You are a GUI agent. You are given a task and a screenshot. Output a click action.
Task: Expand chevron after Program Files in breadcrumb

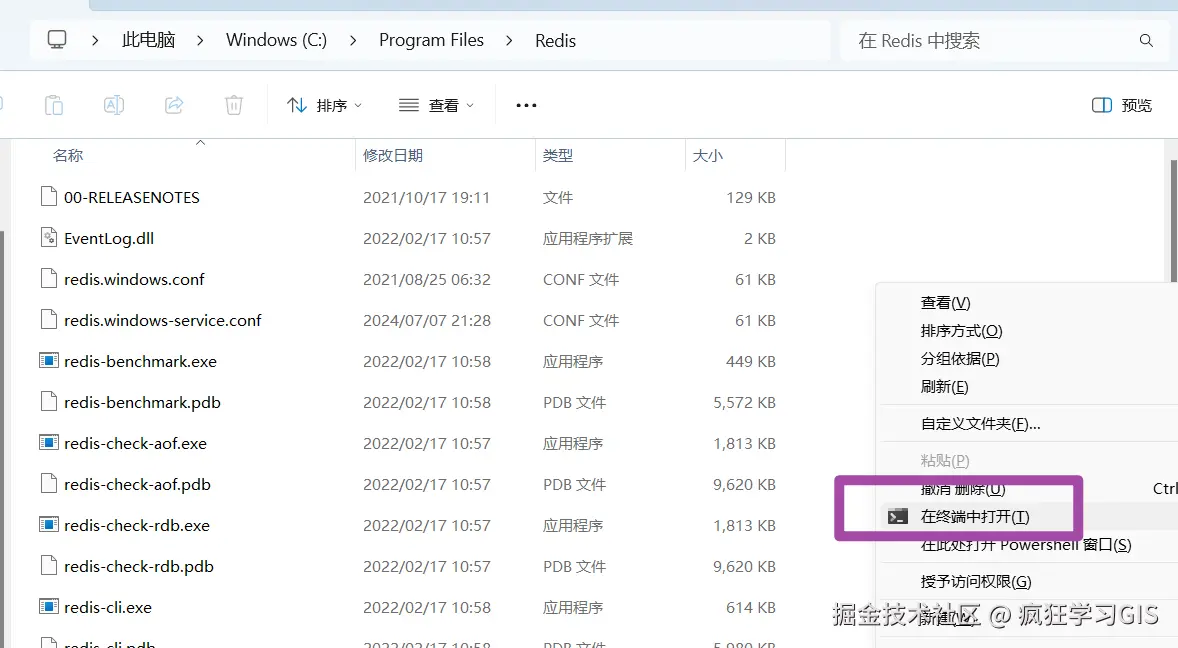point(509,41)
